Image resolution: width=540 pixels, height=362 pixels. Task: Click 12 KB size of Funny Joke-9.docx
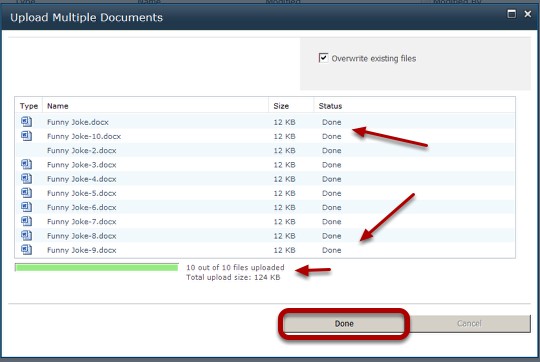(284, 250)
